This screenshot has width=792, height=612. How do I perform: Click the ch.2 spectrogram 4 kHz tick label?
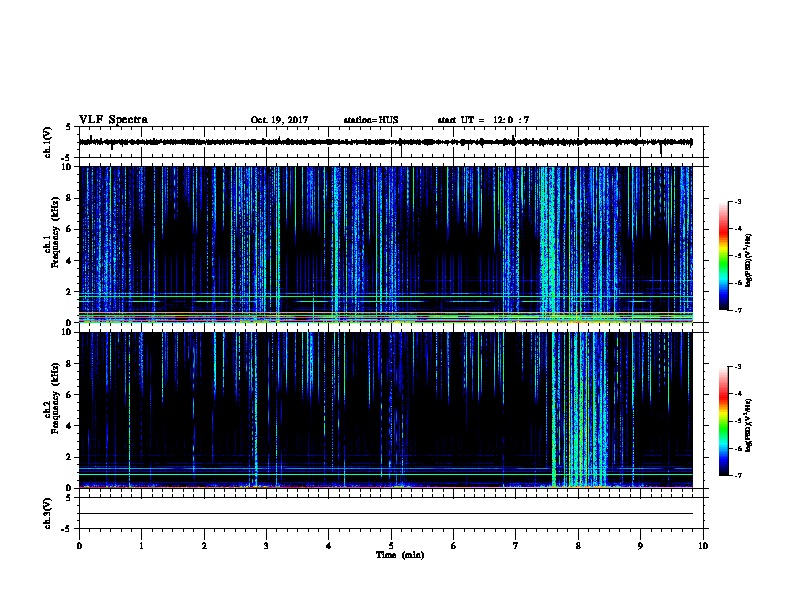(70, 426)
